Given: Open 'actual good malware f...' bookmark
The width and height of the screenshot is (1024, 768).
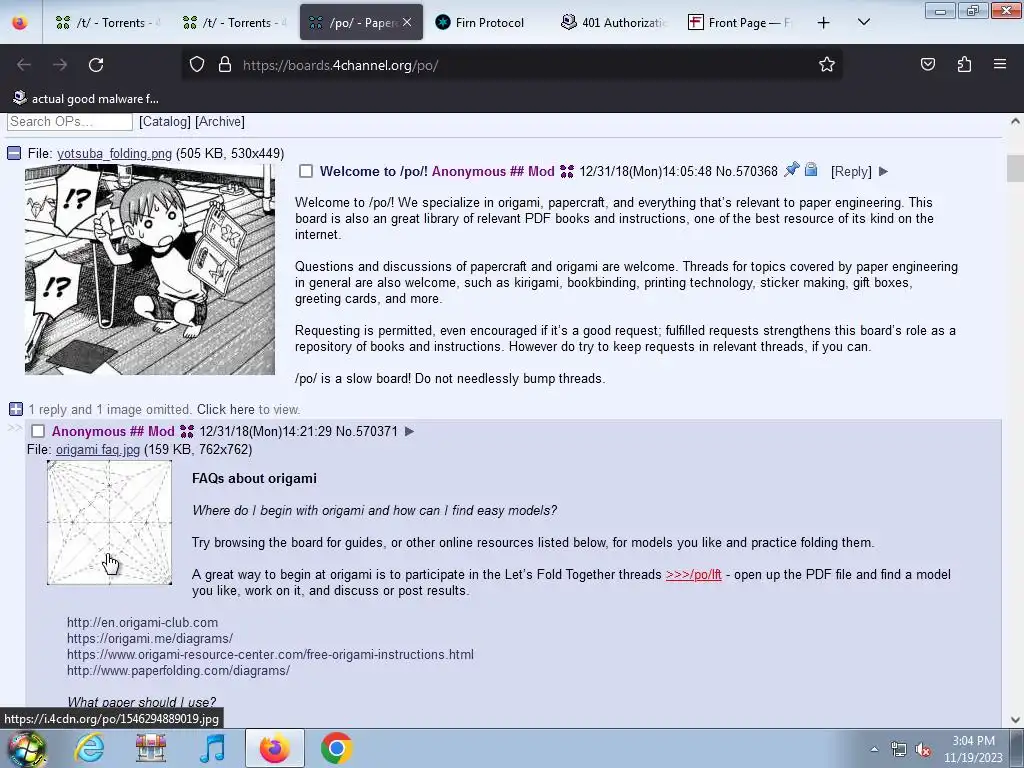Looking at the screenshot, I should (86, 99).
